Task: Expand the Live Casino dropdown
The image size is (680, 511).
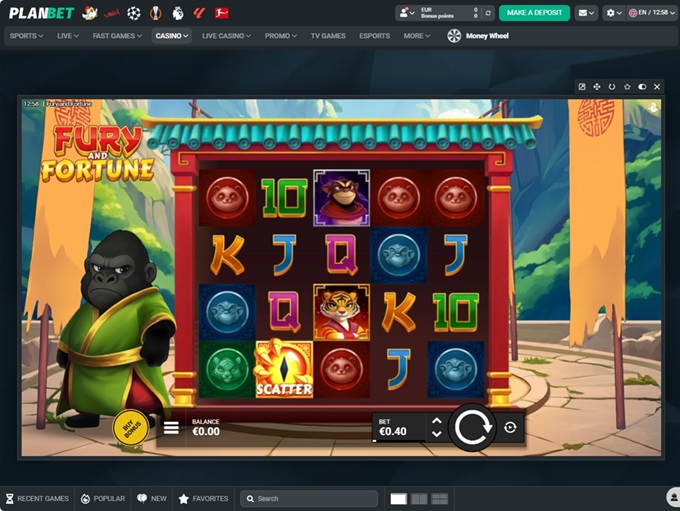Action: tap(228, 36)
